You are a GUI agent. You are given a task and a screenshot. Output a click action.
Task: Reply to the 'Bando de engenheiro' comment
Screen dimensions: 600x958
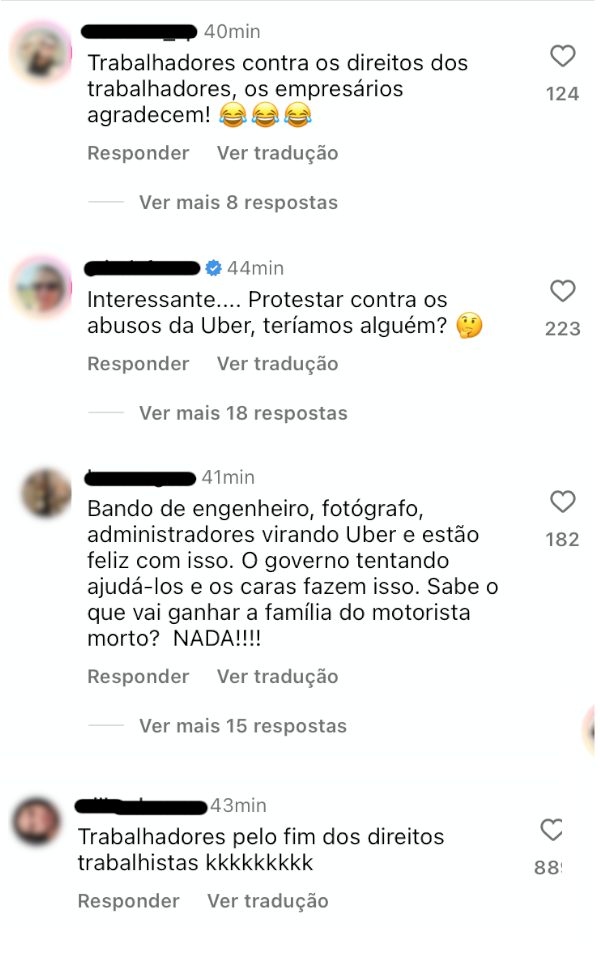(x=138, y=676)
